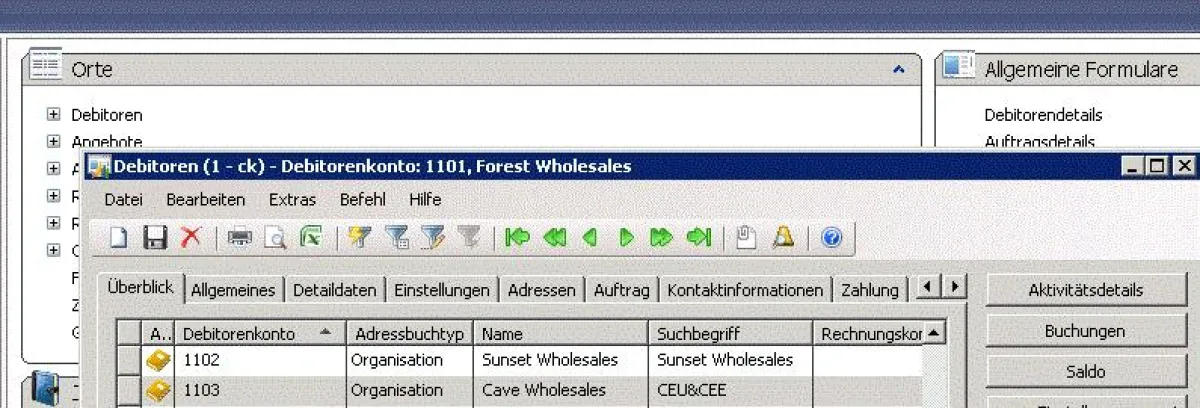Click the Buchungen button

tap(1085, 331)
